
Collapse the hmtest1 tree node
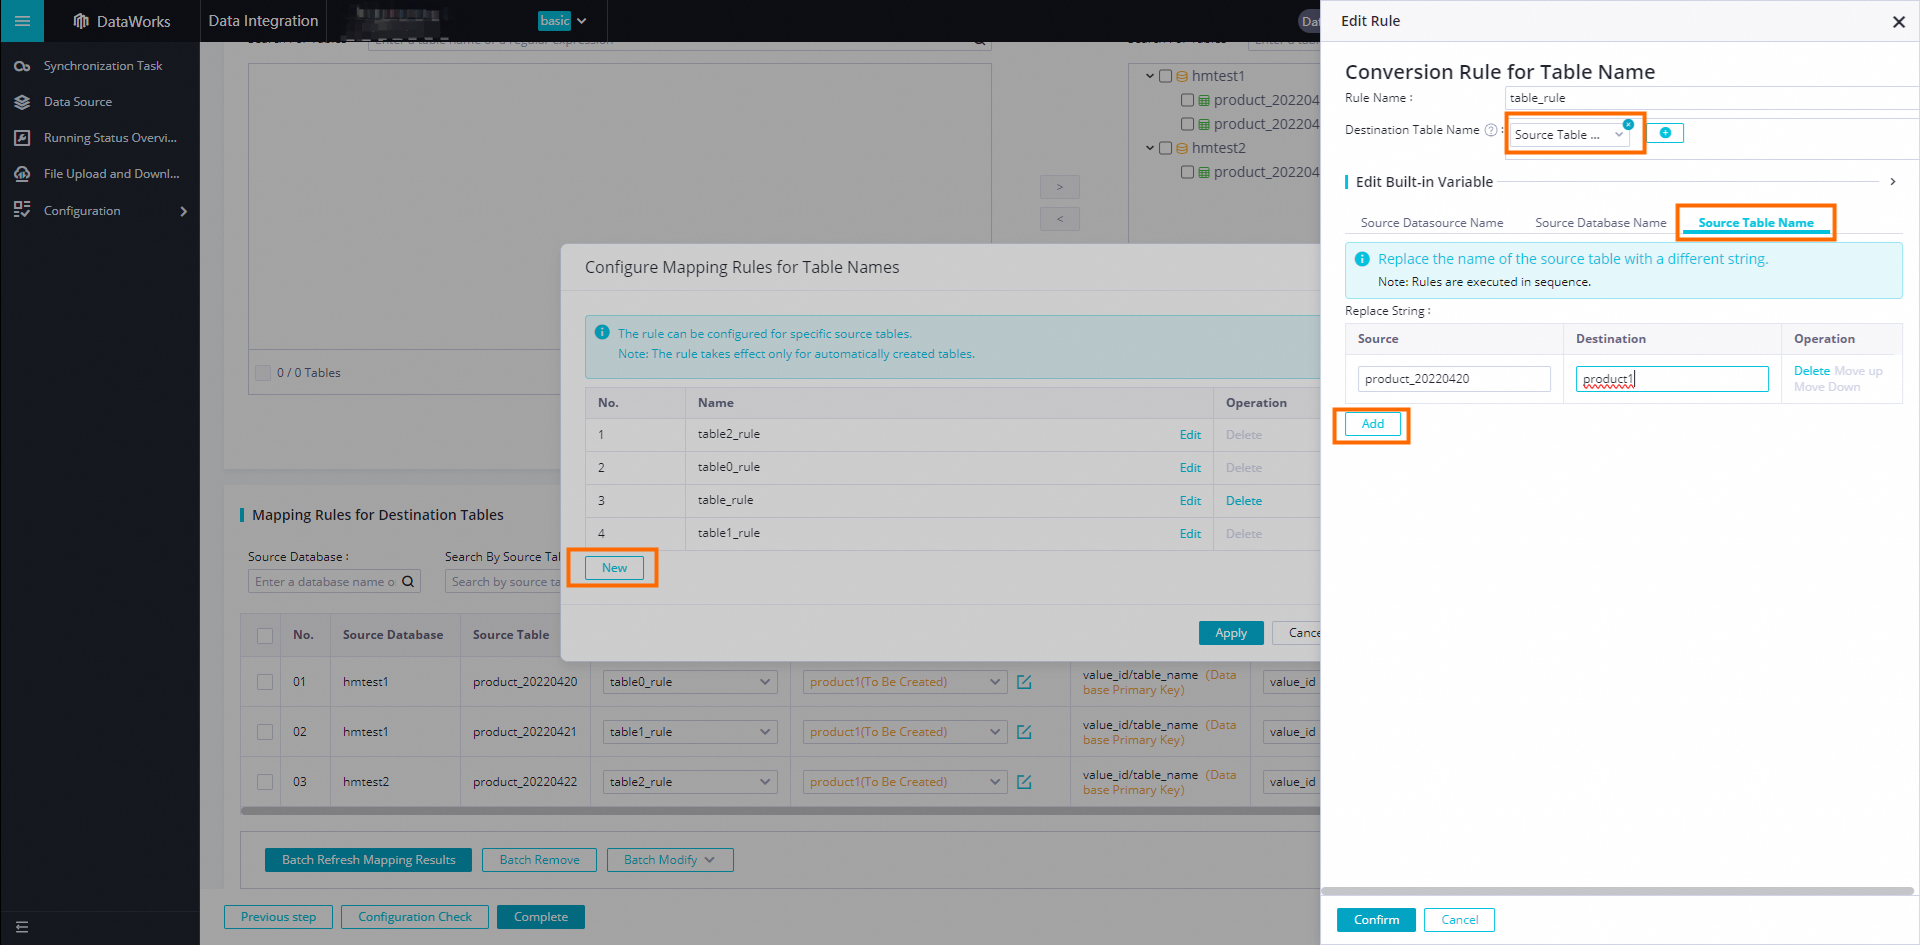coord(1150,76)
